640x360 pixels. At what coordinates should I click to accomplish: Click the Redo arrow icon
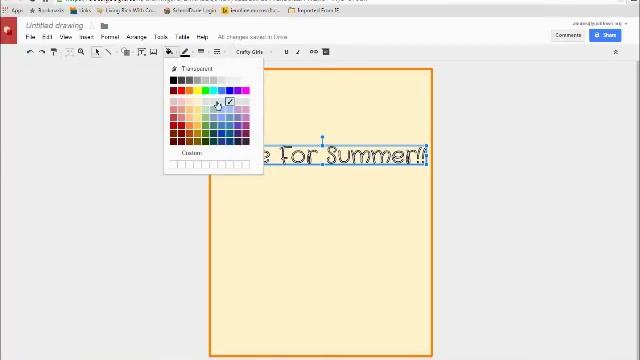click(x=42, y=52)
